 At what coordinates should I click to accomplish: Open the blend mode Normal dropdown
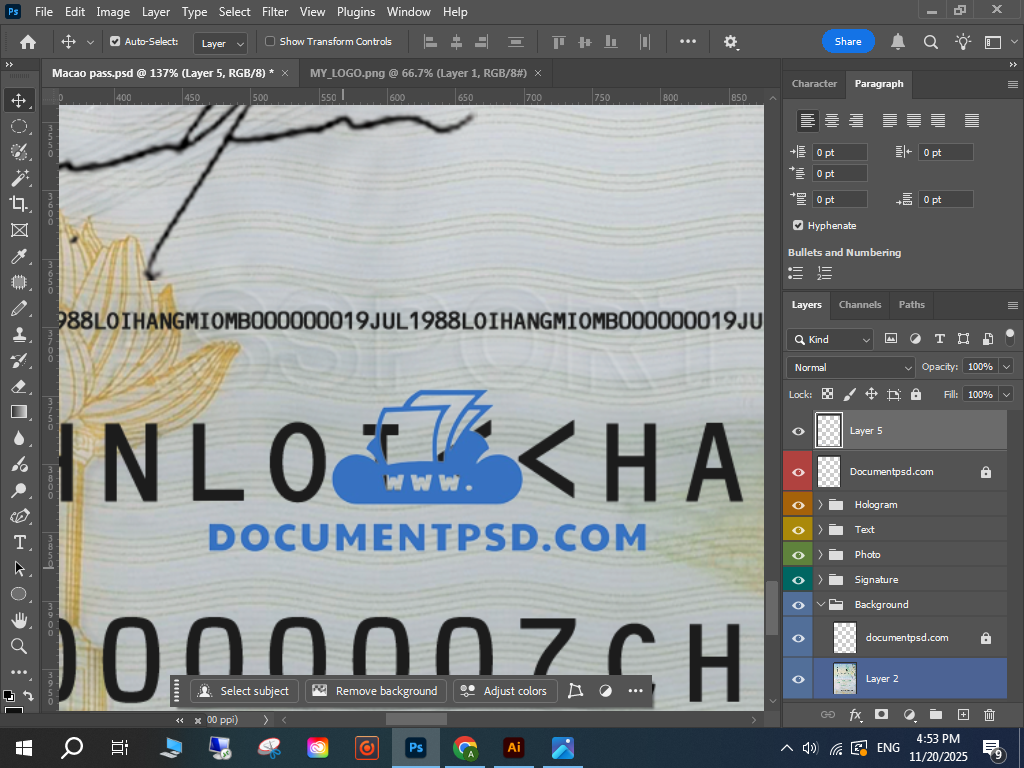point(850,367)
